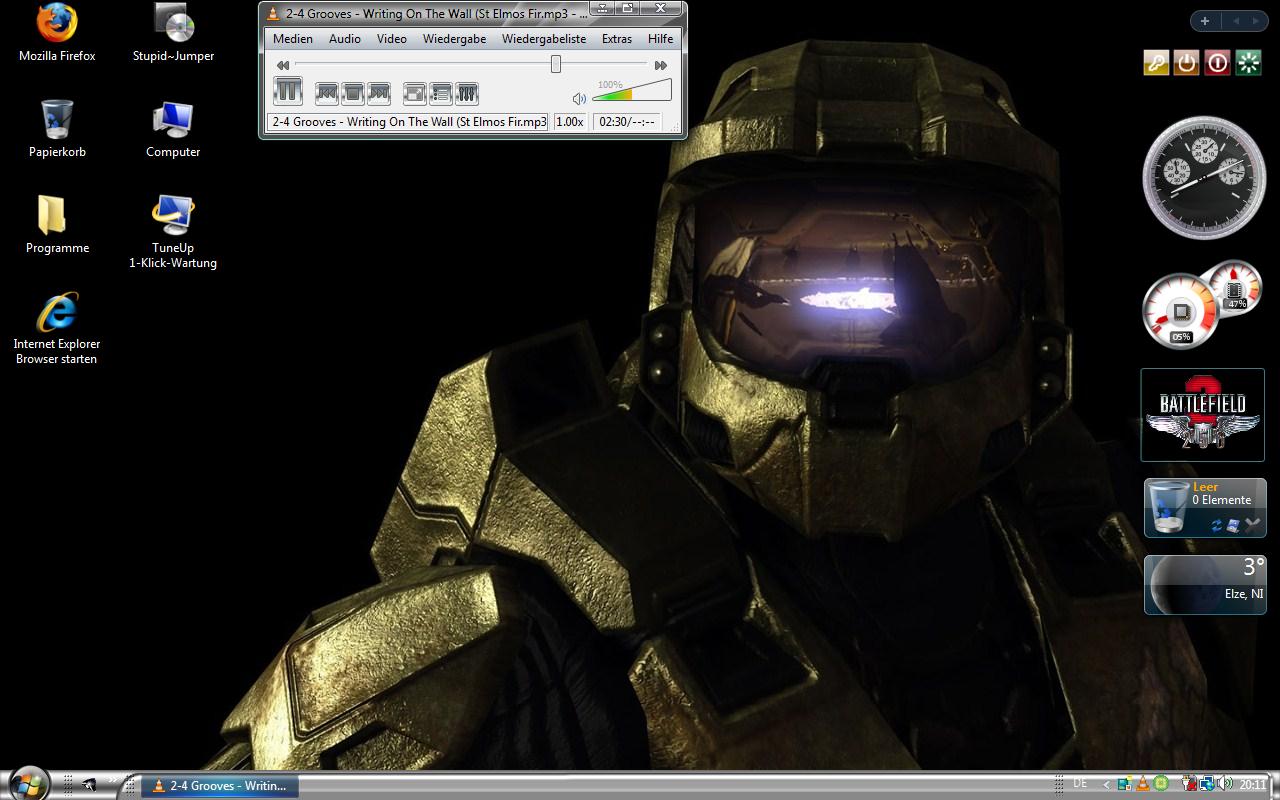The height and width of the screenshot is (800, 1280).
Task: Expand the Audio menu
Action: 345,39
